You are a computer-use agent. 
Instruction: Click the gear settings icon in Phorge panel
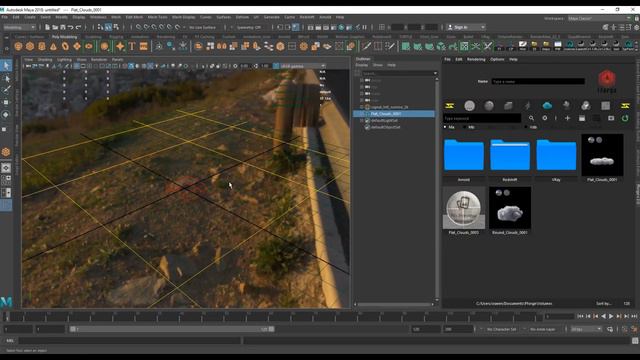pos(544,118)
